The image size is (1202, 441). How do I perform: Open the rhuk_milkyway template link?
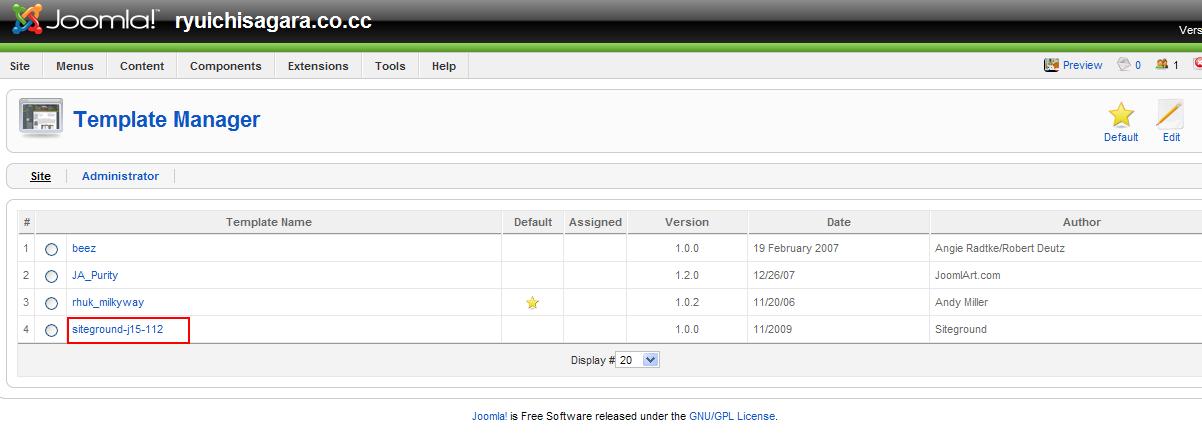[108, 302]
